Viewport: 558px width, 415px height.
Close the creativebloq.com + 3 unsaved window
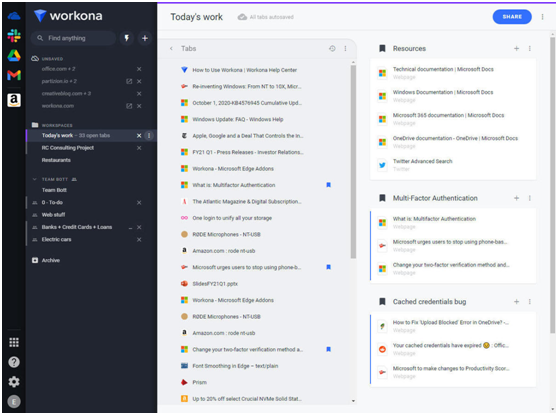tap(139, 94)
